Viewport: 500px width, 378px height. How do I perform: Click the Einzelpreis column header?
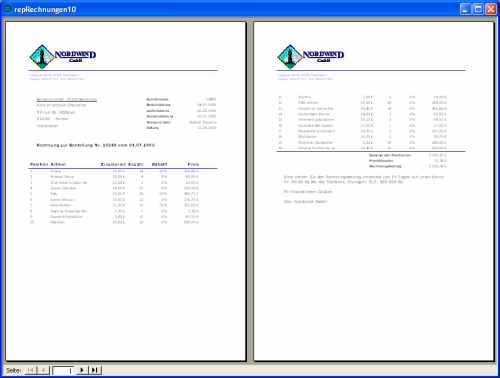(x=113, y=164)
